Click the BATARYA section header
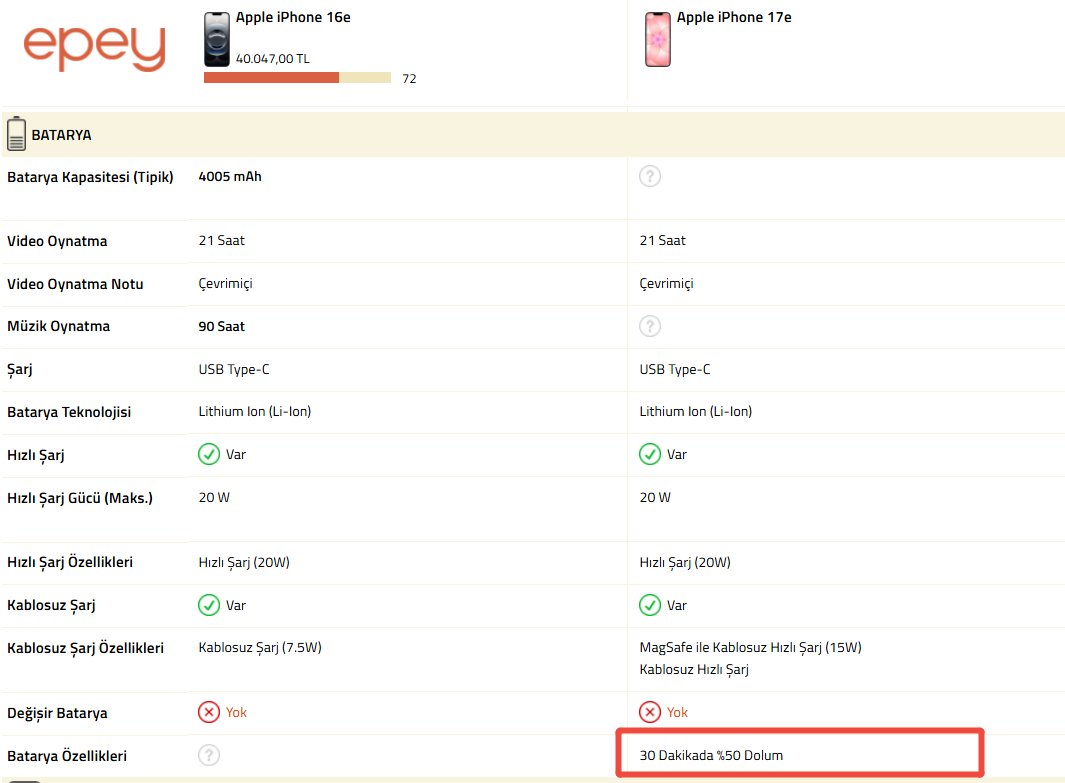 pos(62,134)
